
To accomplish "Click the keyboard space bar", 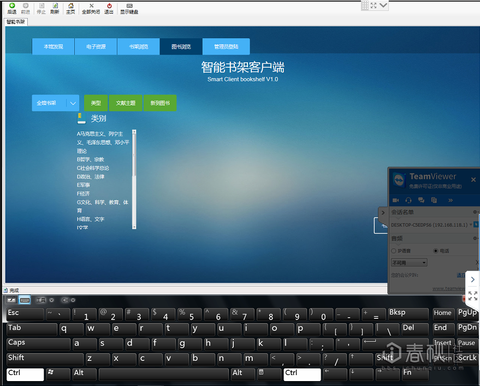I will (x=164, y=374).
